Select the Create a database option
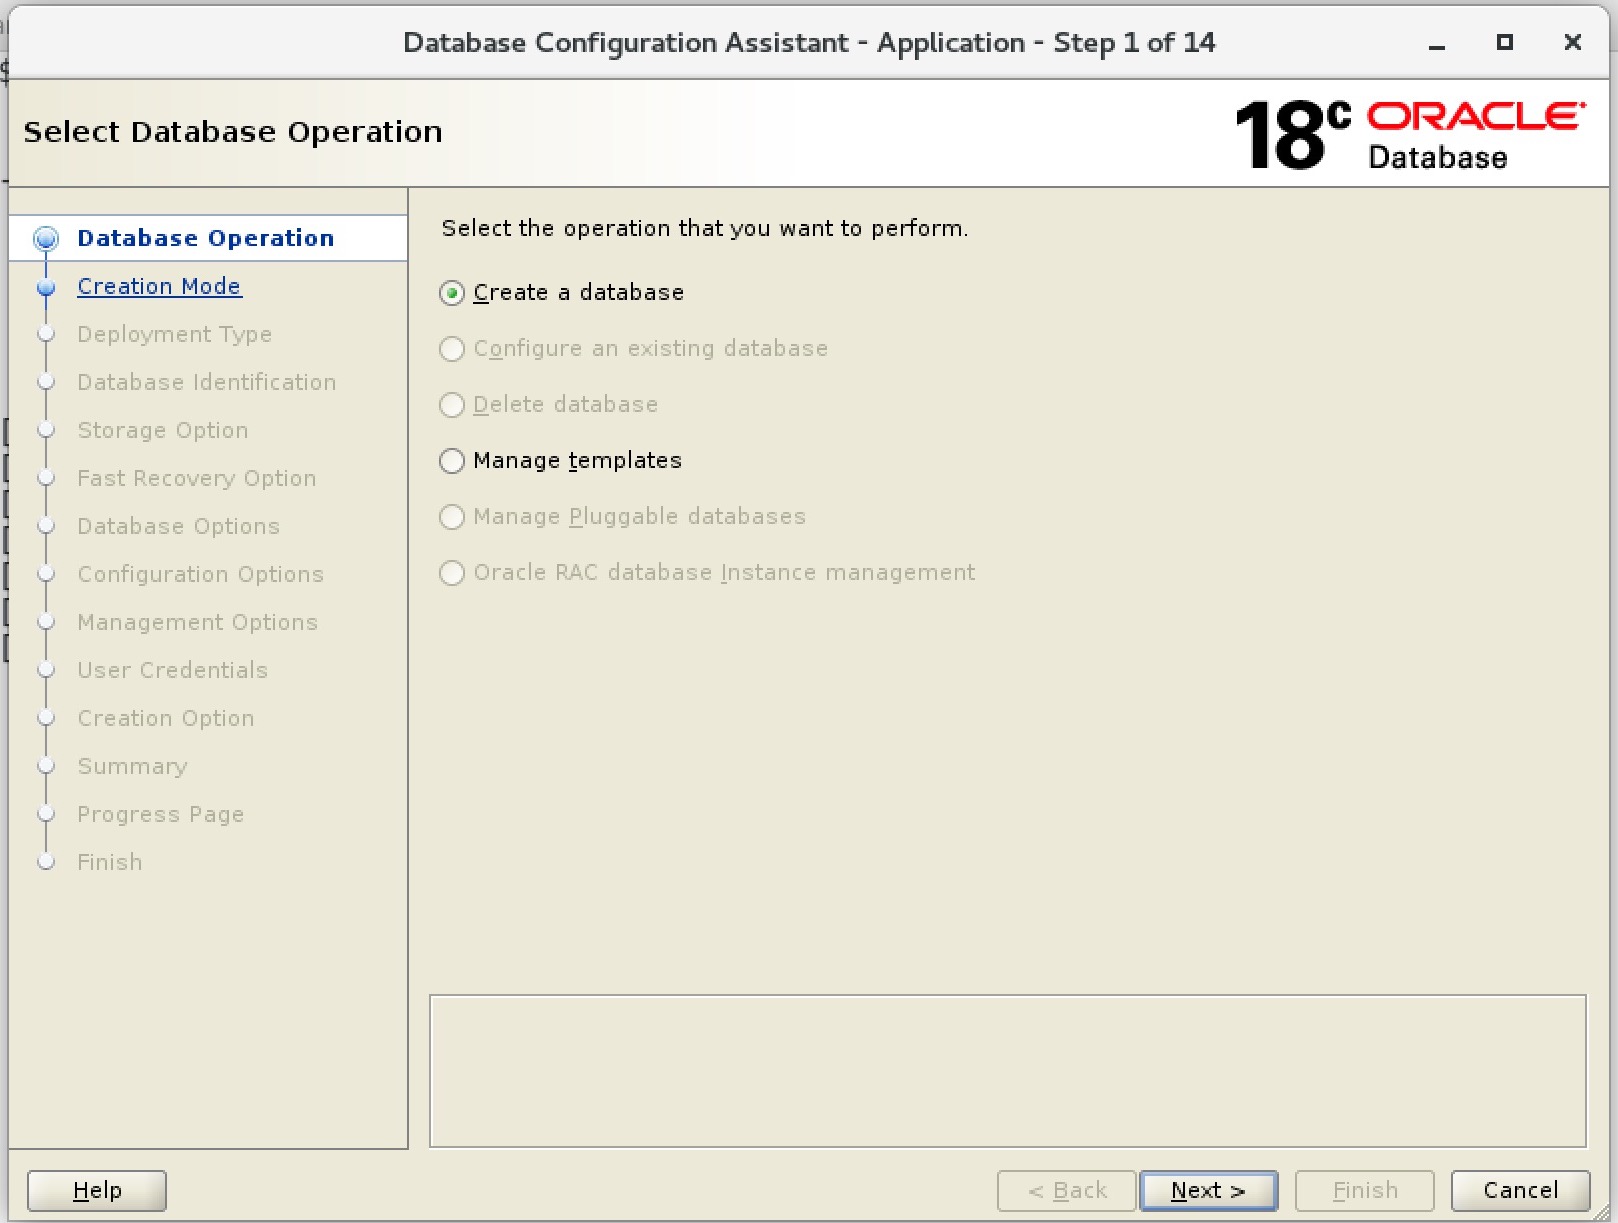Viewport: 1618px width, 1223px height. click(x=452, y=292)
